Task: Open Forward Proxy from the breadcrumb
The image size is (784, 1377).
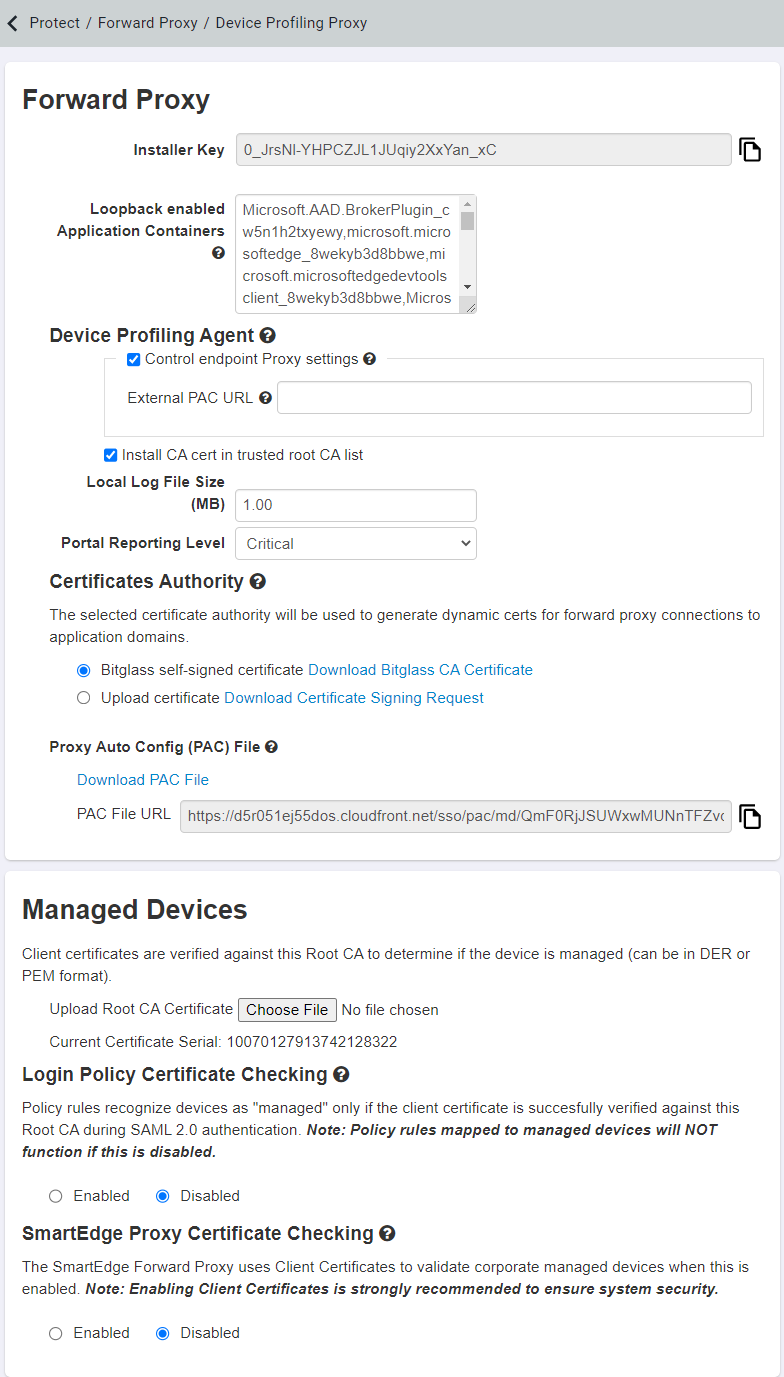Action: tap(148, 22)
